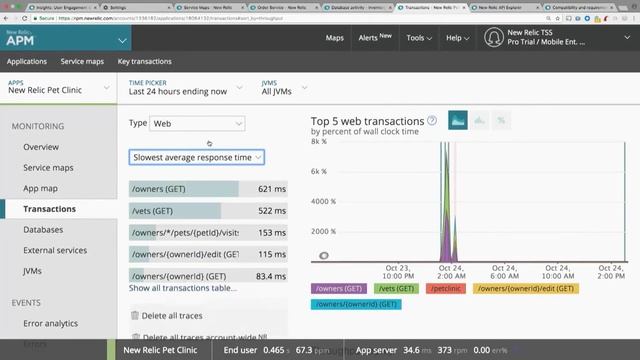Open Error analytics under Events
The height and width of the screenshot is (360, 640).
pos(50,323)
